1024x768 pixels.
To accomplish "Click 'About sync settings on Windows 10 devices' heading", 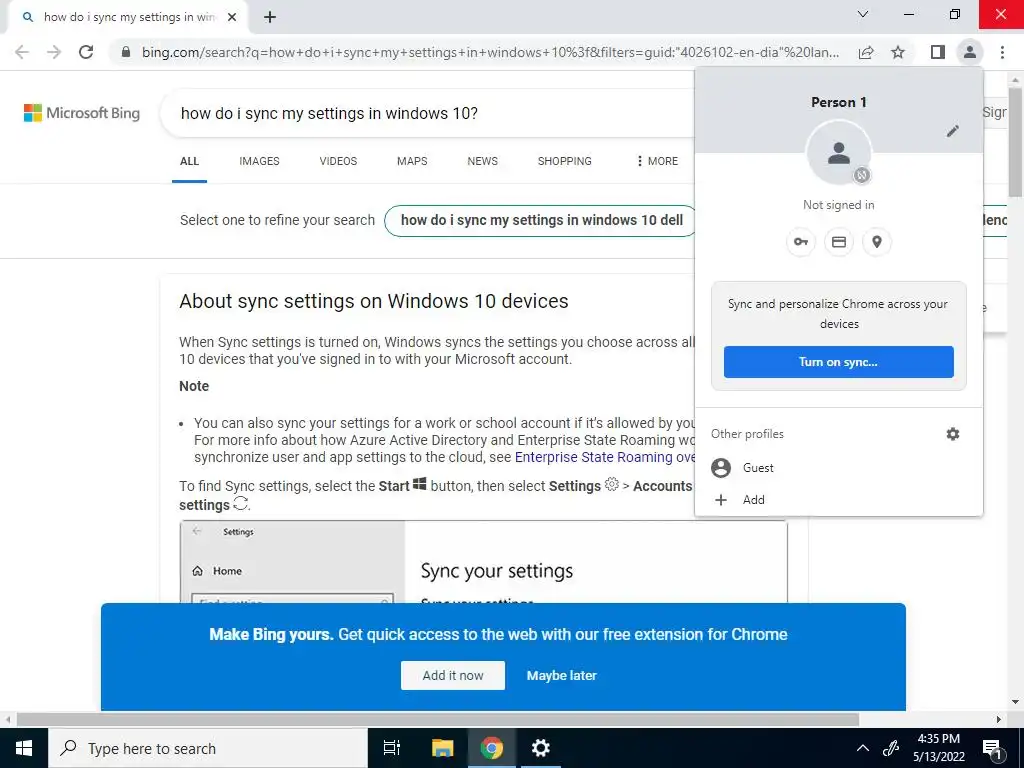I will pos(374,301).
